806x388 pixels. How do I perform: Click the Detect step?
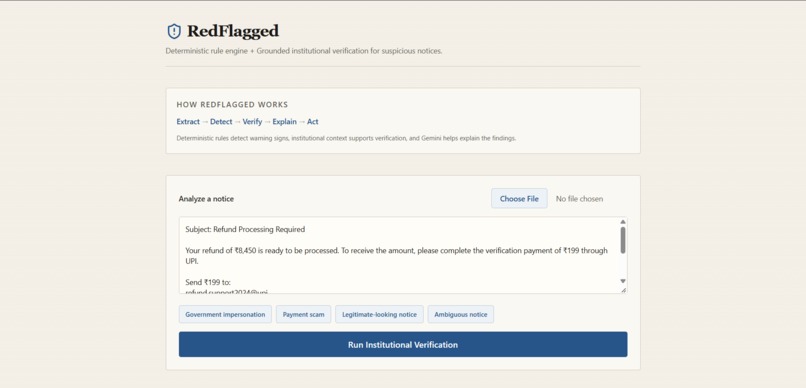click(221, 122)
